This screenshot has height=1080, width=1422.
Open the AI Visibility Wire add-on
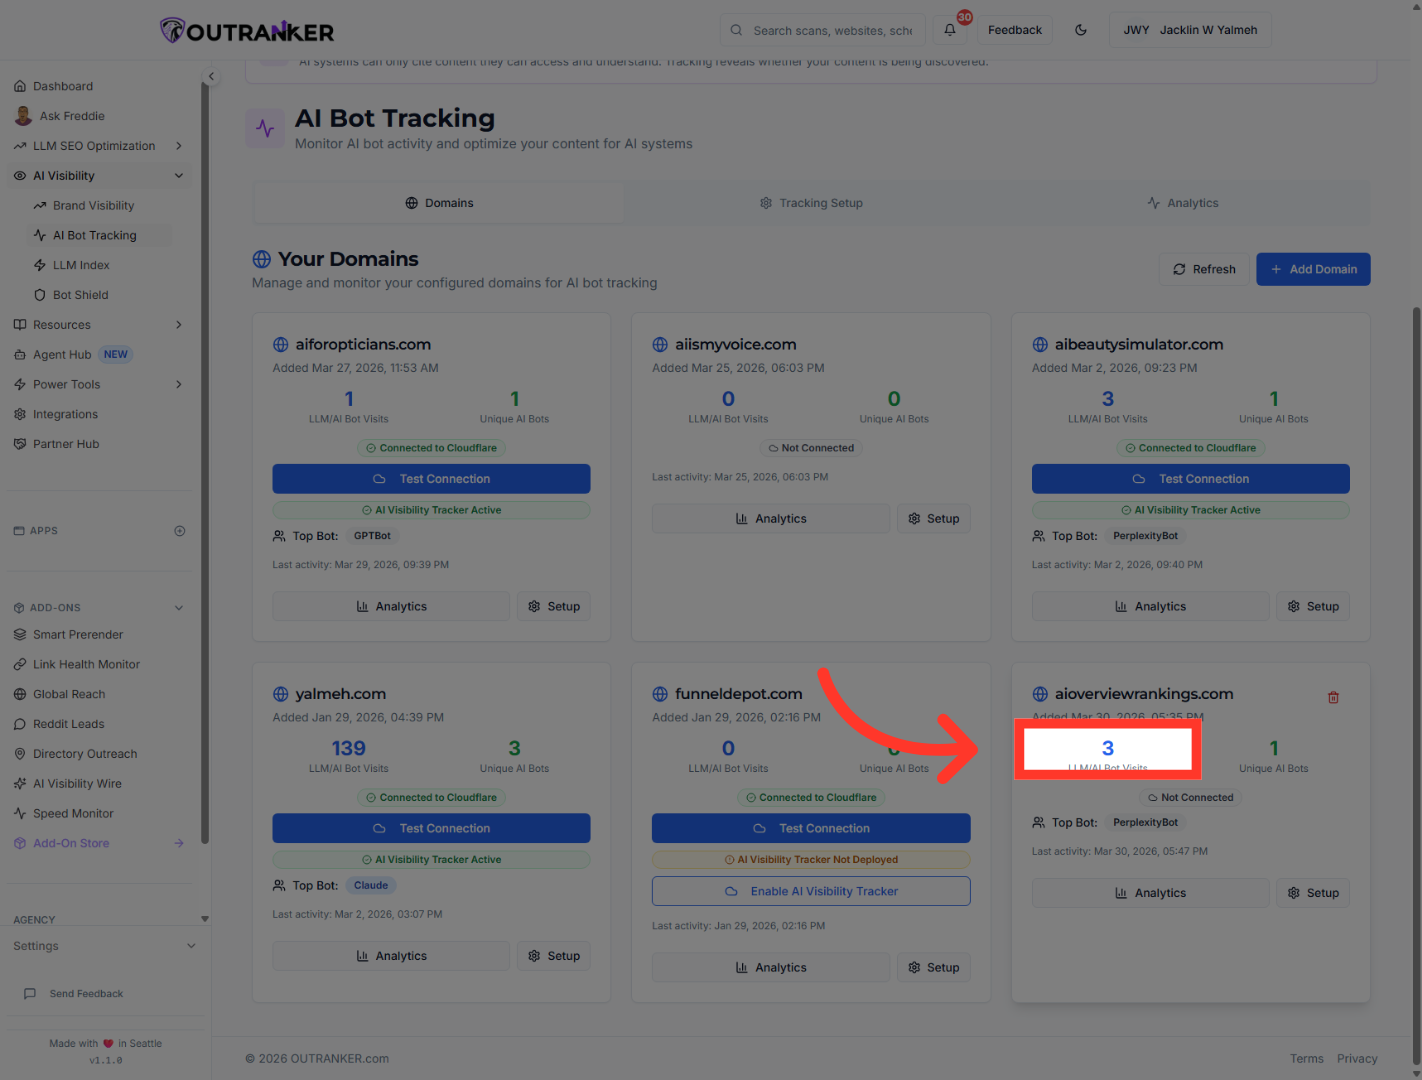click(x=77, y=785)
